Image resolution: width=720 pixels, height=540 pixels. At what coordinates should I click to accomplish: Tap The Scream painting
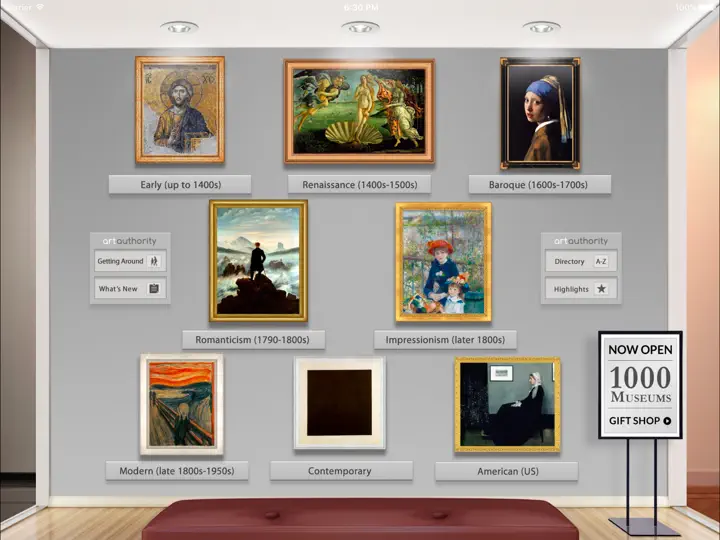(182, 404)
